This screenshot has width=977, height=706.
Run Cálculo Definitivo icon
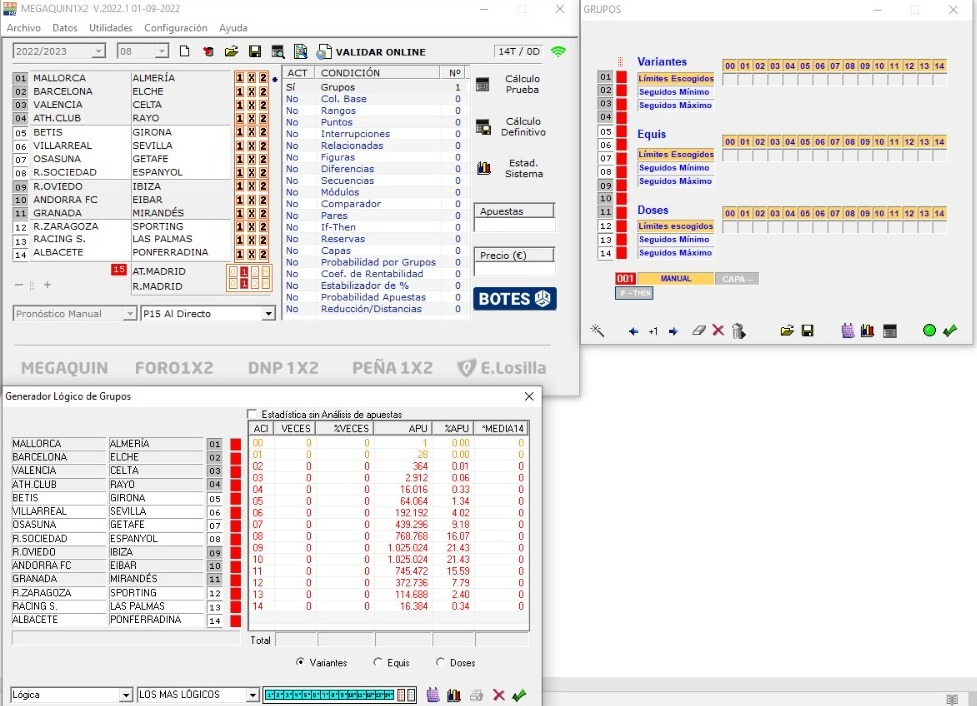[x=484, y=127]
